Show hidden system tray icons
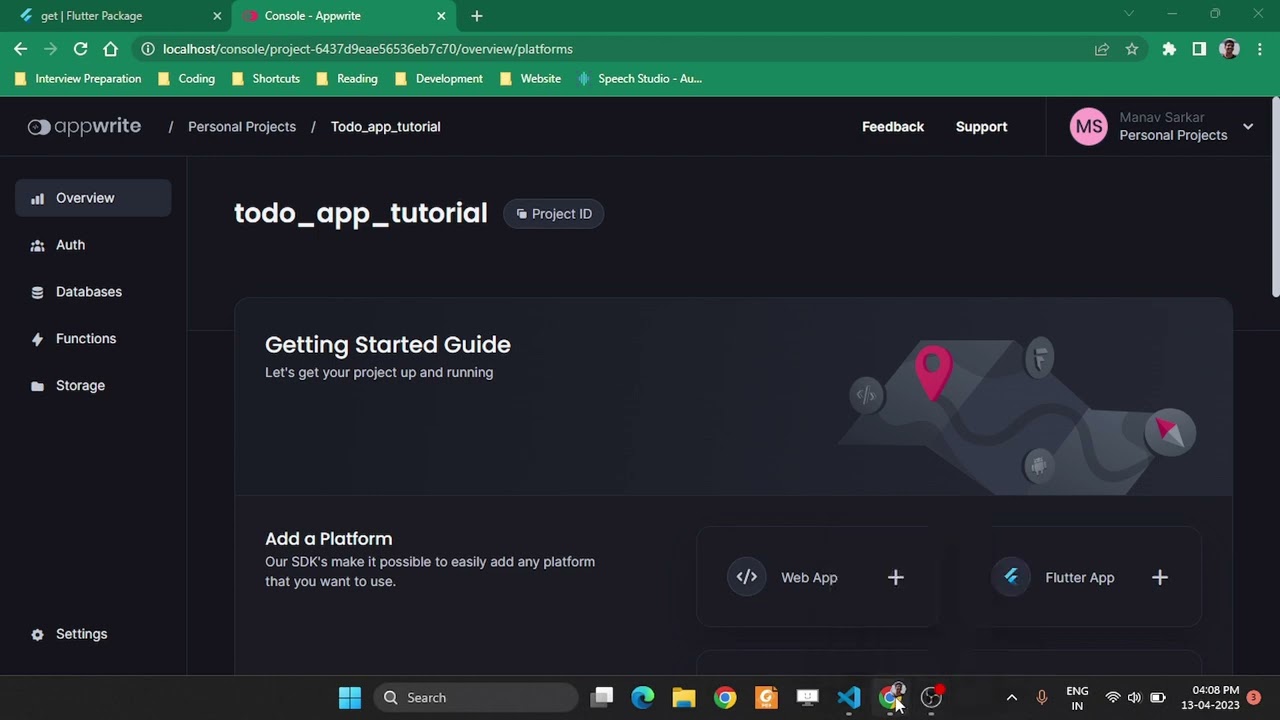This screenshot has height=720, width=1280. pyautogui.click(x=1011, y=698)
